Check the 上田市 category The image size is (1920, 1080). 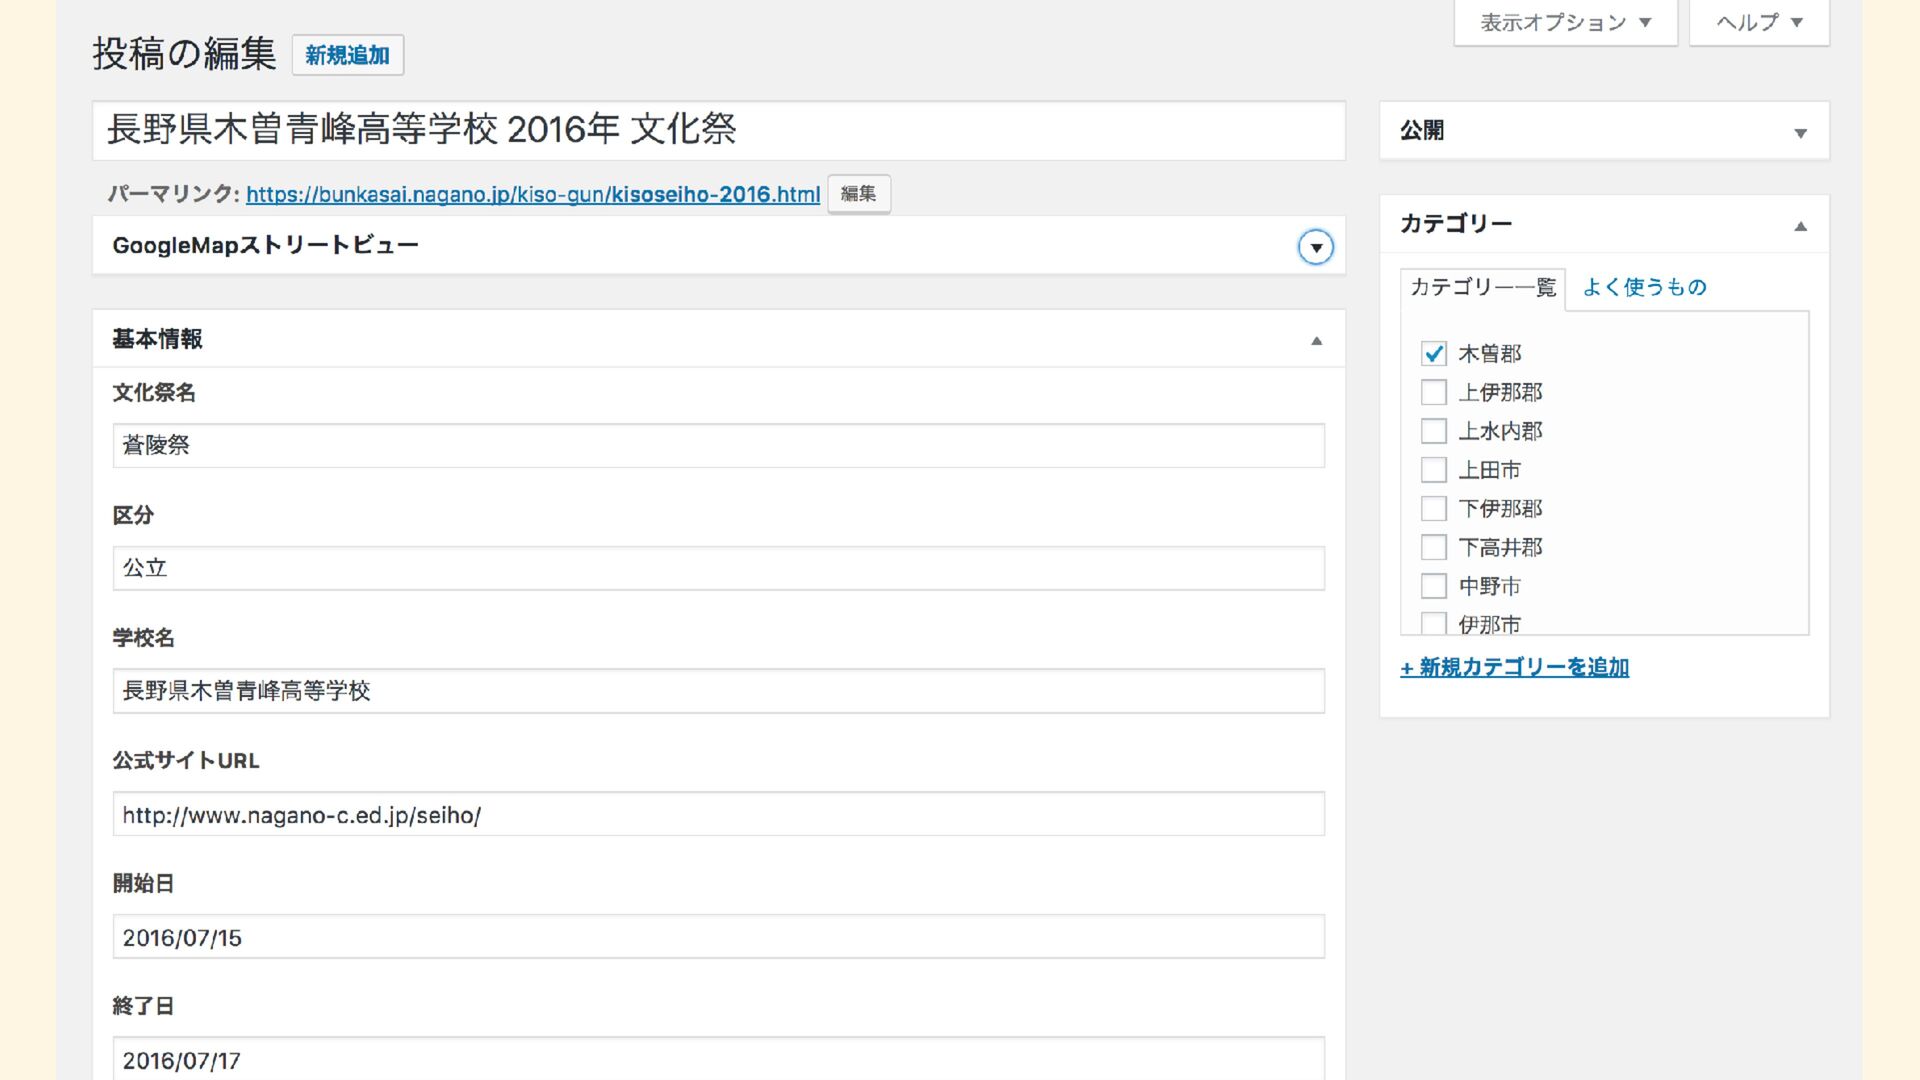1434,470
